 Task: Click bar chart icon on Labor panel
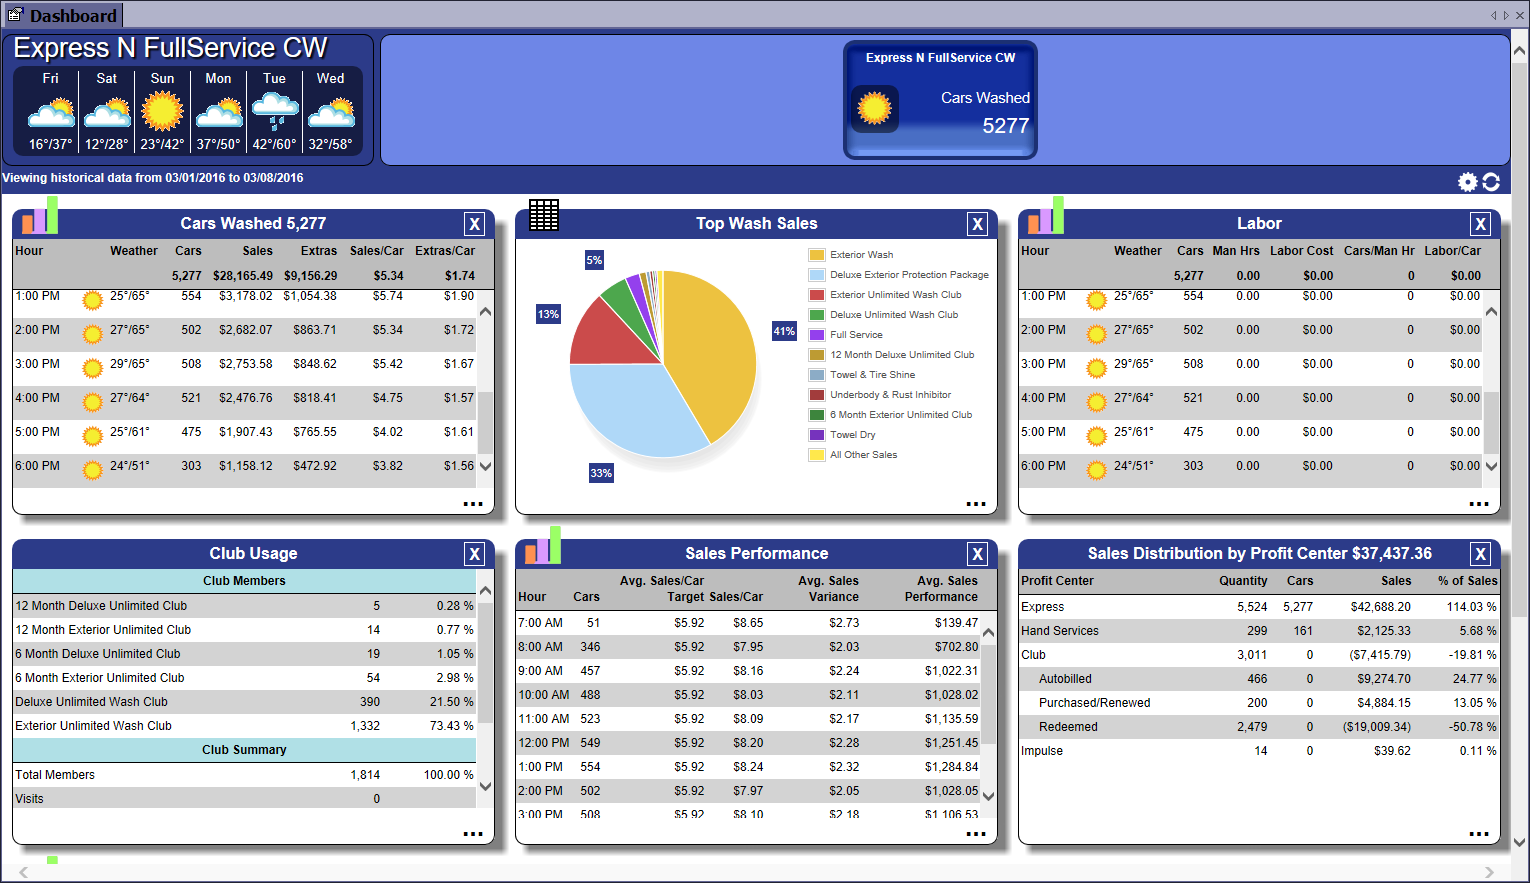(x=1046, y=216)
